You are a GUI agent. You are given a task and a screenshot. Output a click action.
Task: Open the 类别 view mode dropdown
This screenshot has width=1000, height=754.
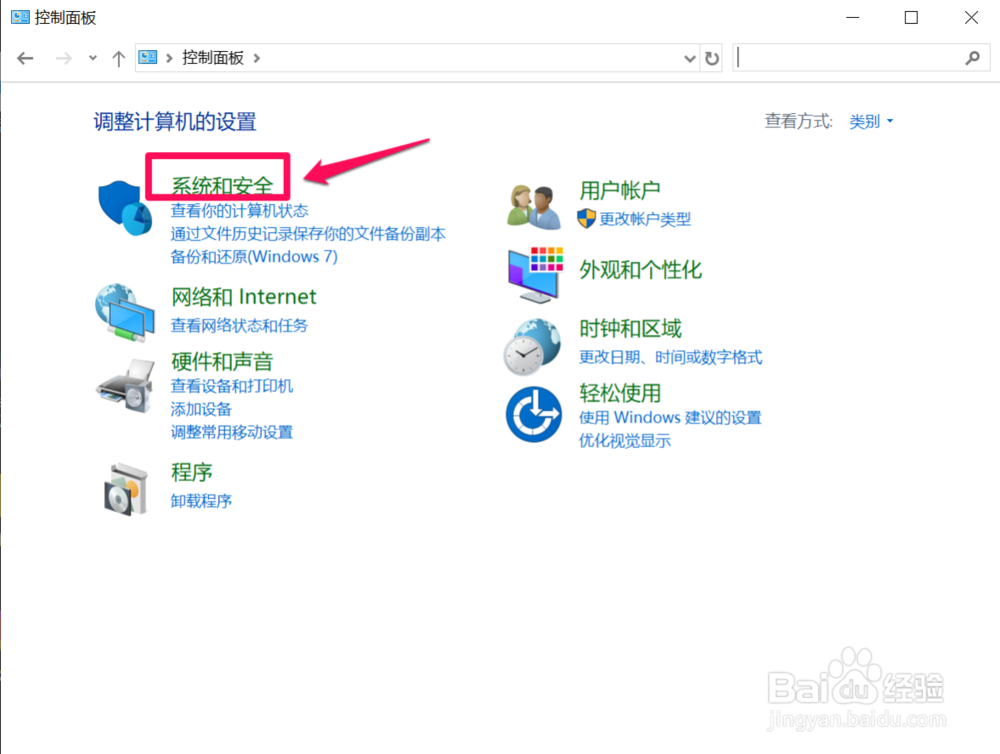(x=869, y=121)
